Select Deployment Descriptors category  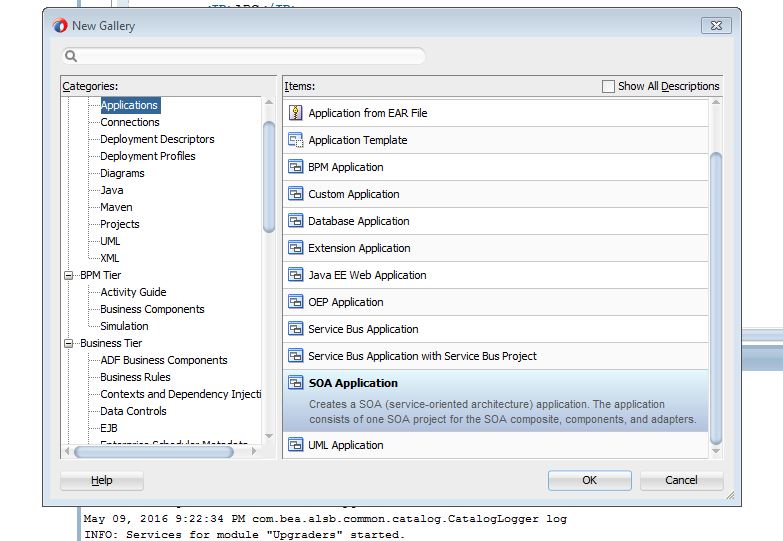(x=157, y=139)
